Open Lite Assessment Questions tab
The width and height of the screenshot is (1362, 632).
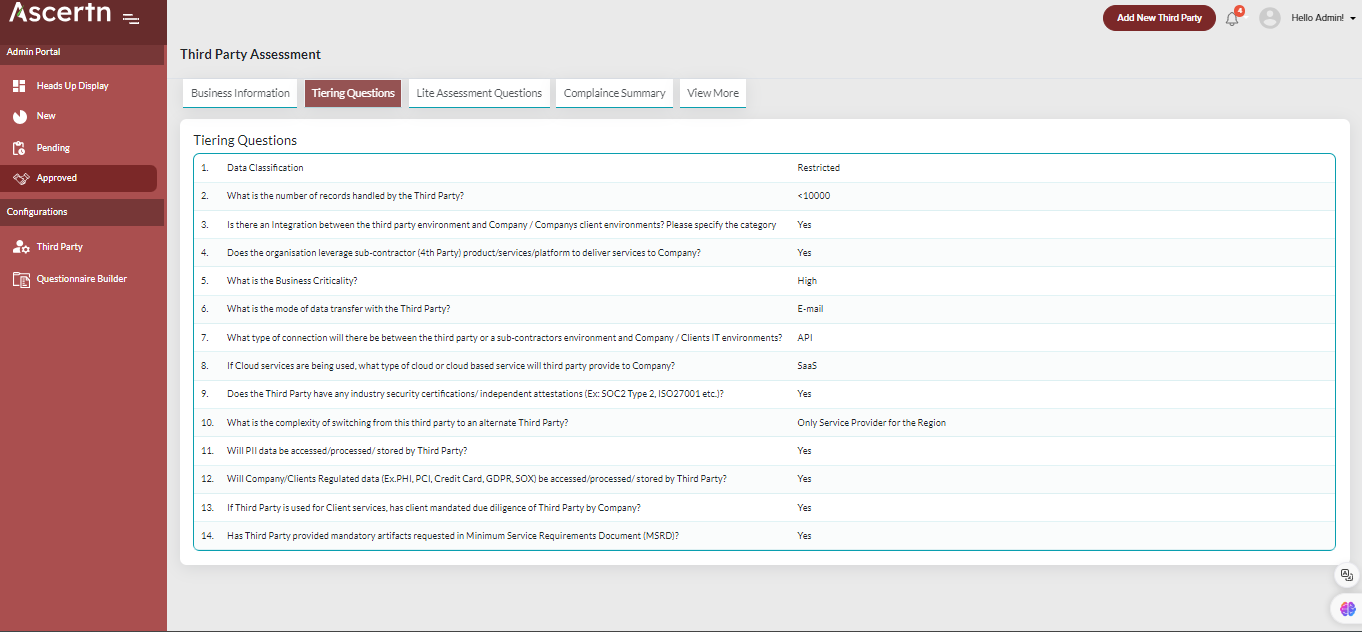point(479,93)
